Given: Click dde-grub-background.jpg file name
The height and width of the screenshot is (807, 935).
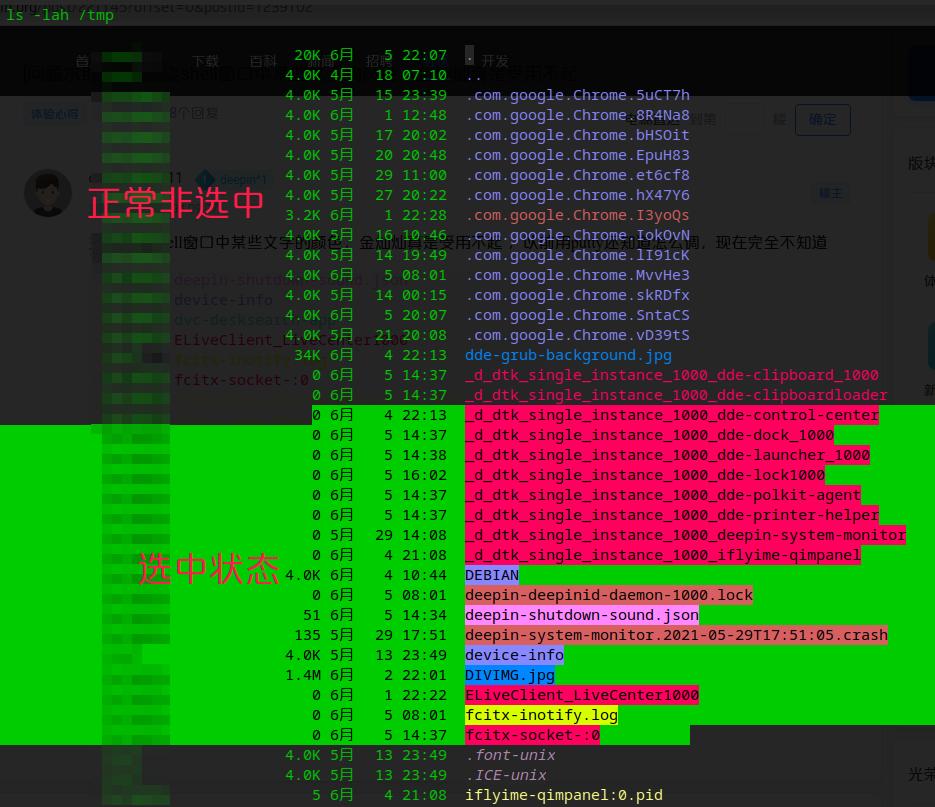Looking at the screenshot, I should click(568, 355).
